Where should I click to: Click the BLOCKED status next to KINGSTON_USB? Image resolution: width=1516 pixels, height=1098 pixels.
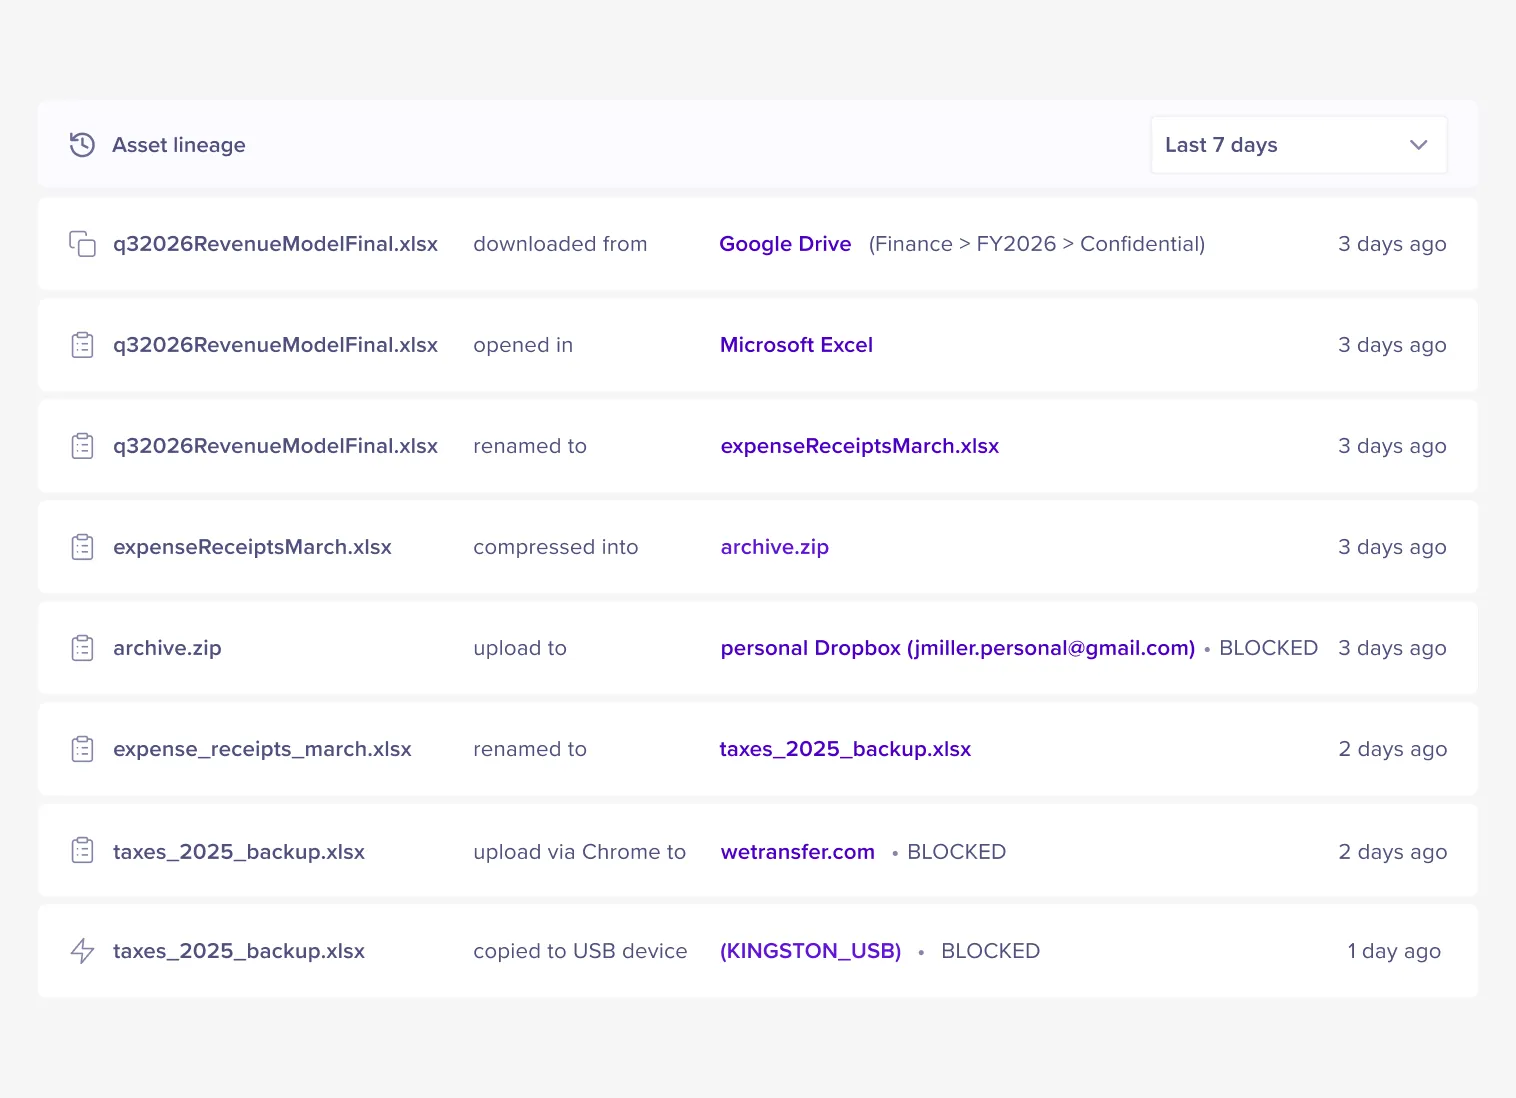click(990, 951)
